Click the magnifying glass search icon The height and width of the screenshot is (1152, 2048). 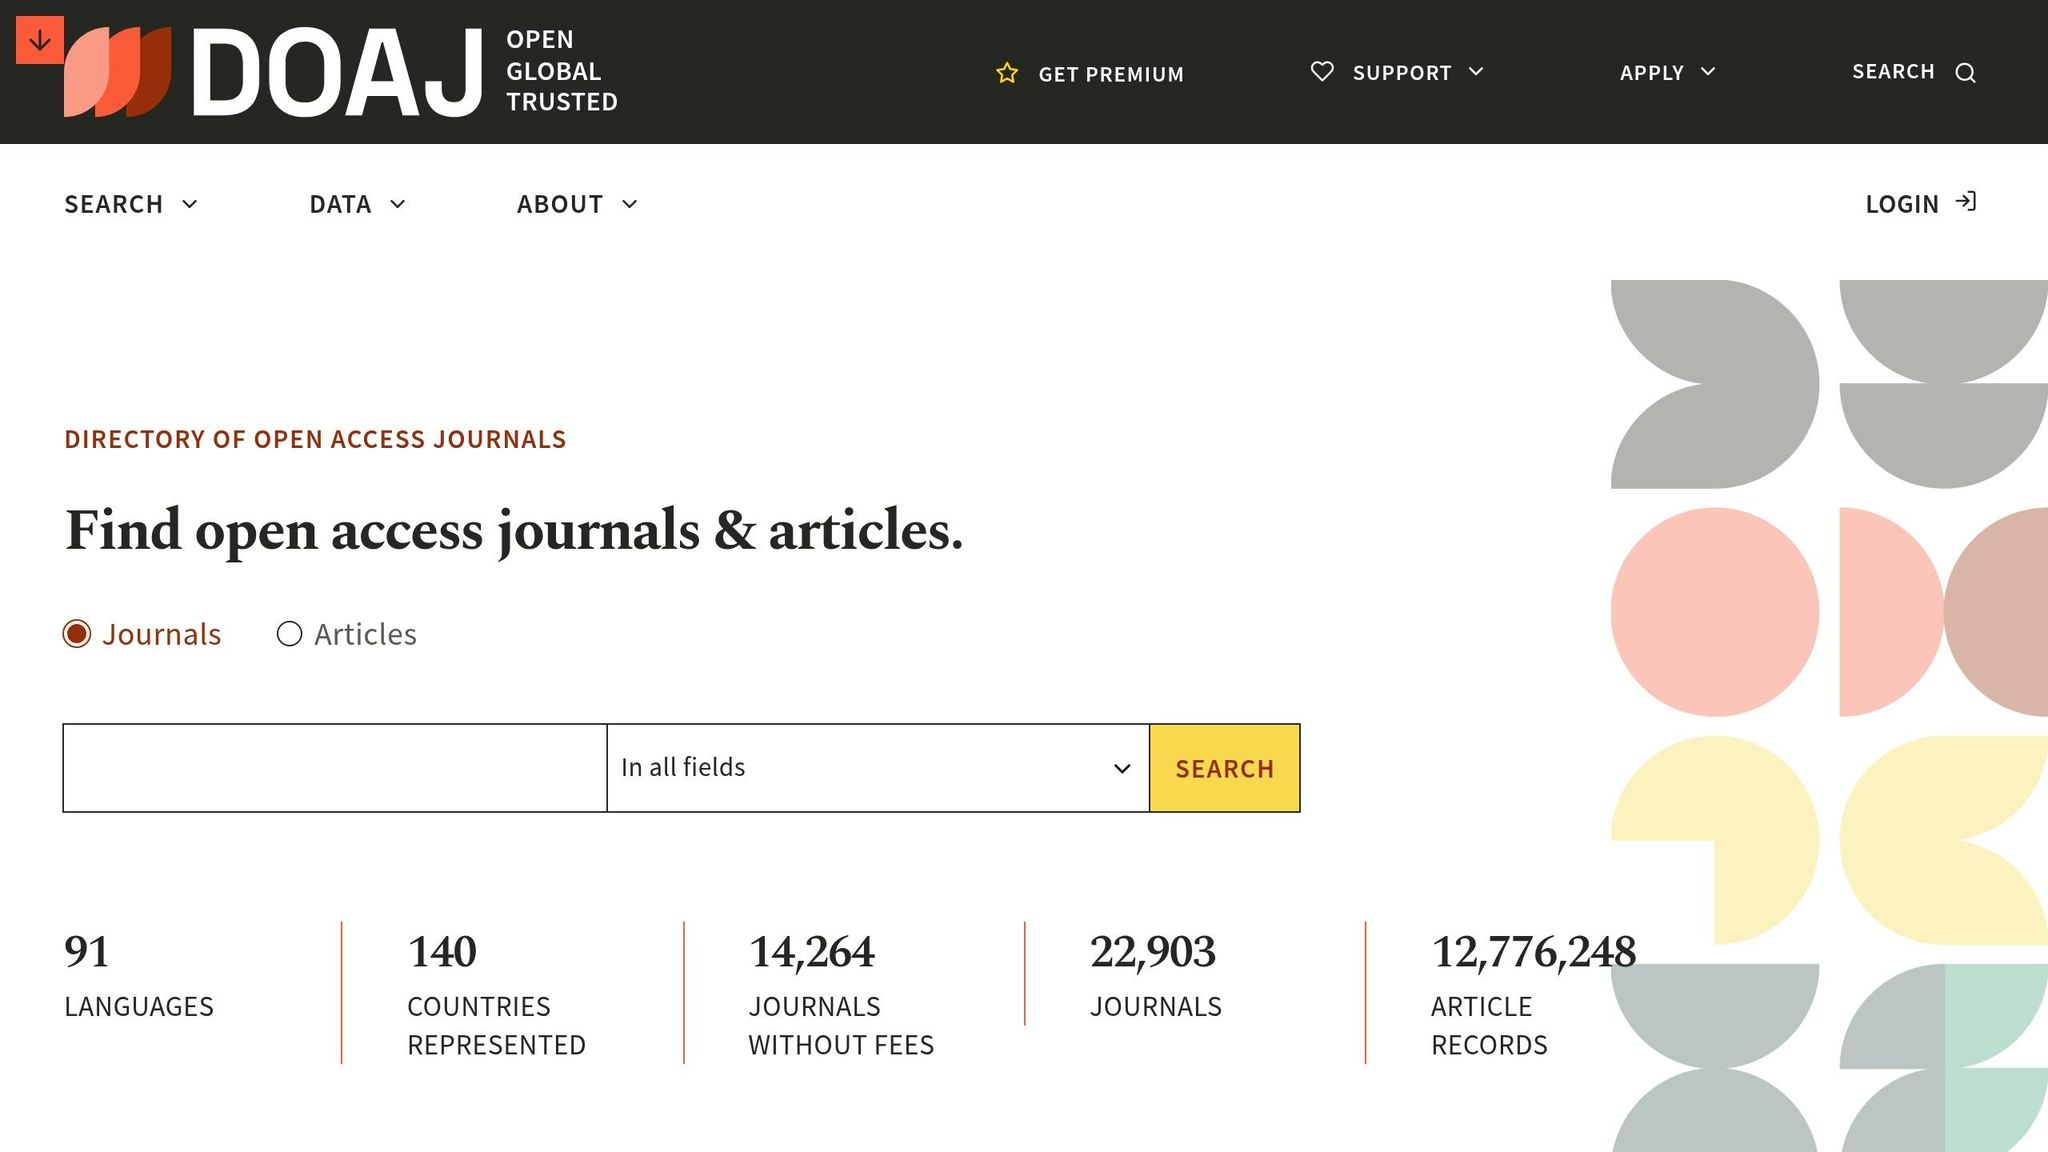[x=1965, y=73]
